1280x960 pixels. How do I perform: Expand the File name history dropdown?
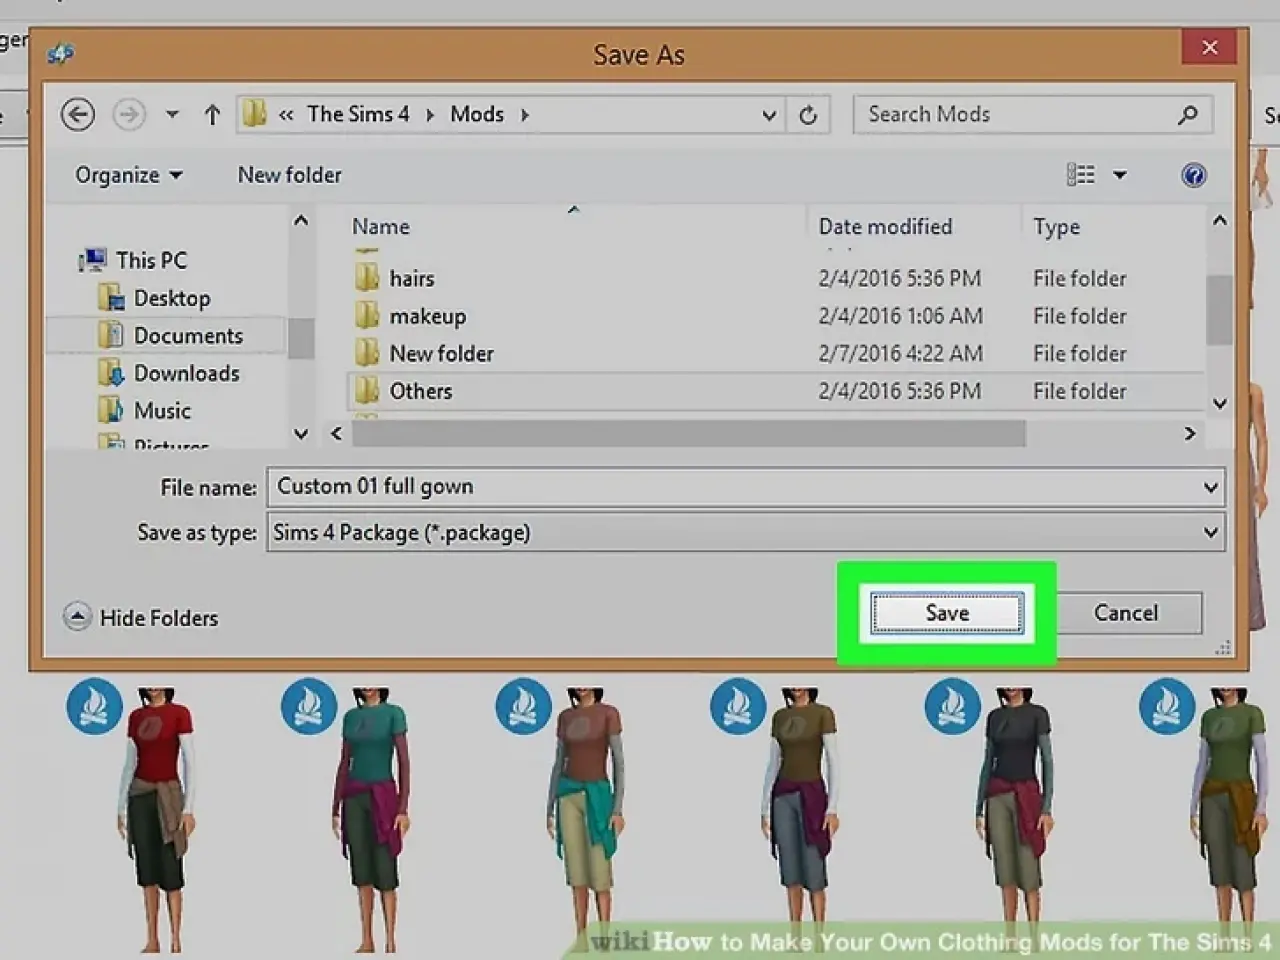(1210, 487)
